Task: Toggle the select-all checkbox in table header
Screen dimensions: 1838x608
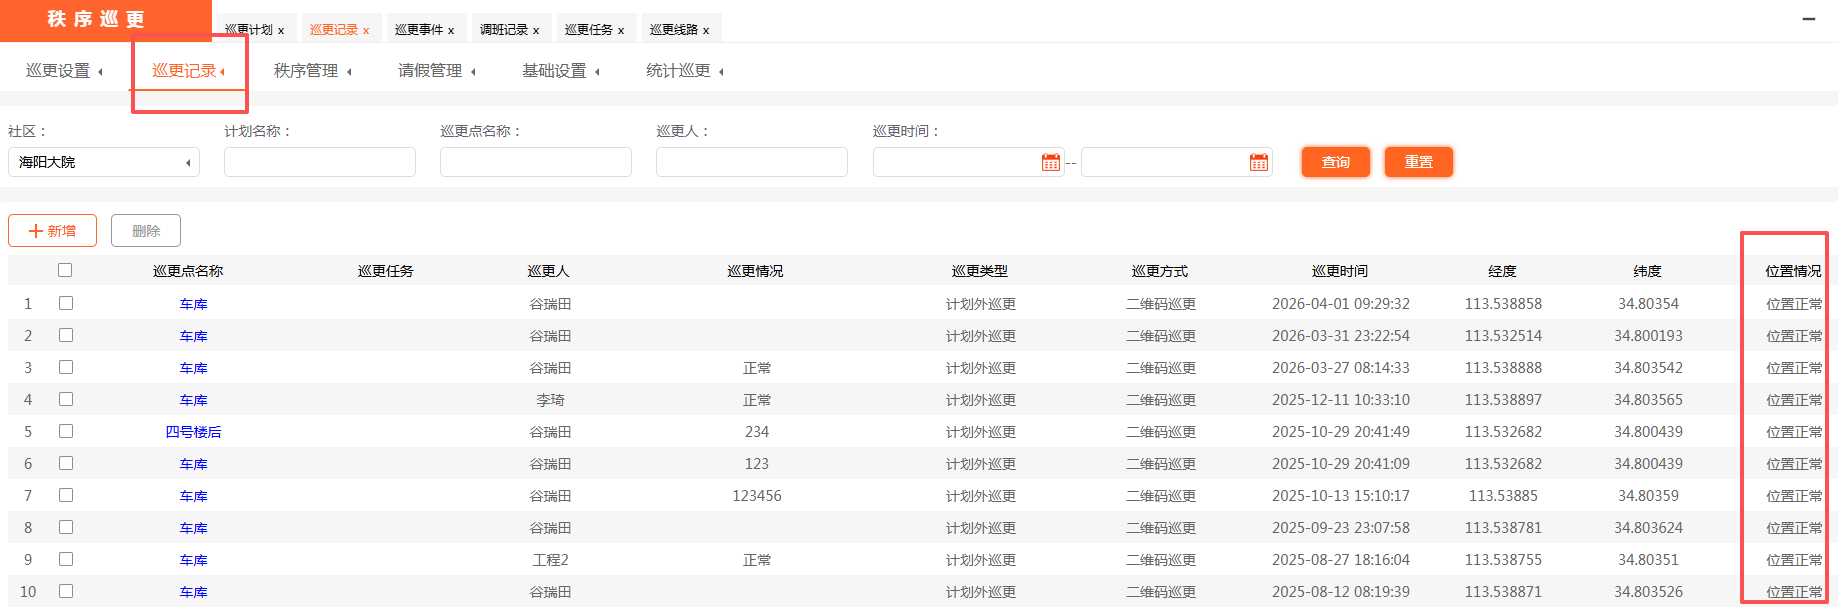Action: (x=65, y=270)
